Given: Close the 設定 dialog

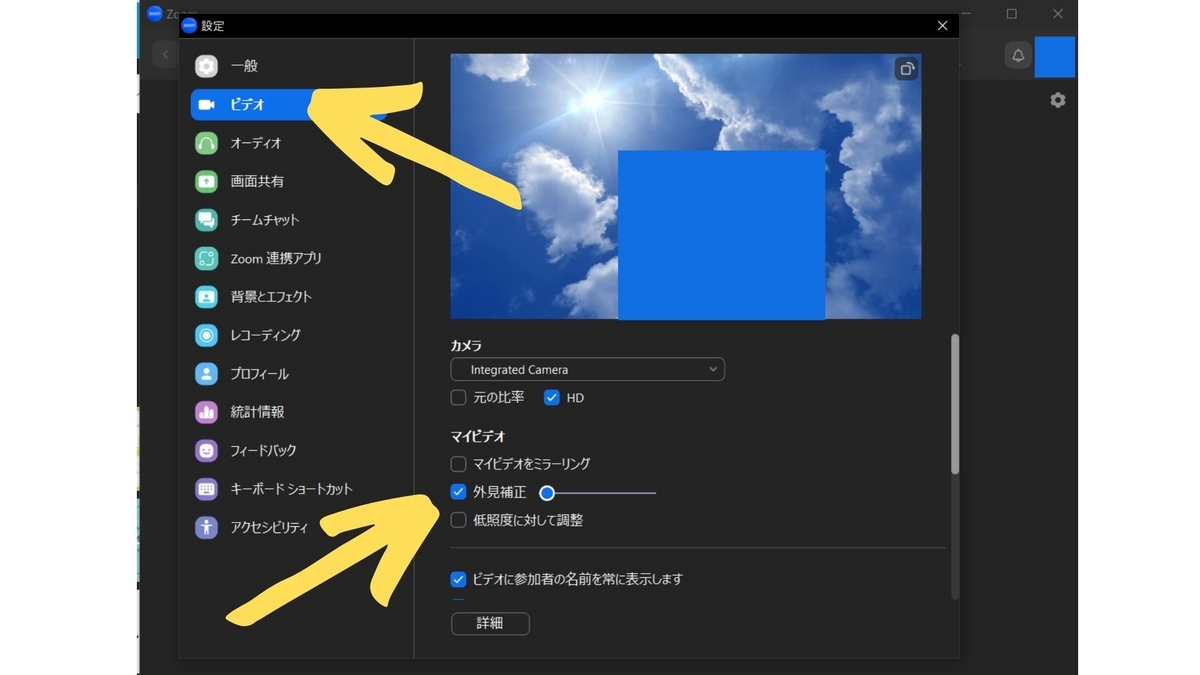Looking at the screenshot, I should pyautogui.click(x=942, y=26).
